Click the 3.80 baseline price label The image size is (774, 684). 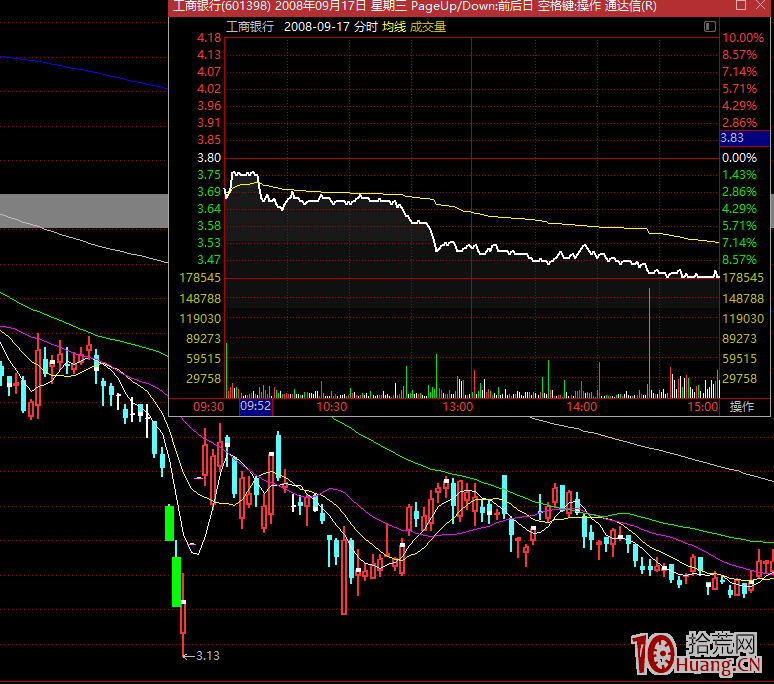pyautogui.click(x=209, y=158)
